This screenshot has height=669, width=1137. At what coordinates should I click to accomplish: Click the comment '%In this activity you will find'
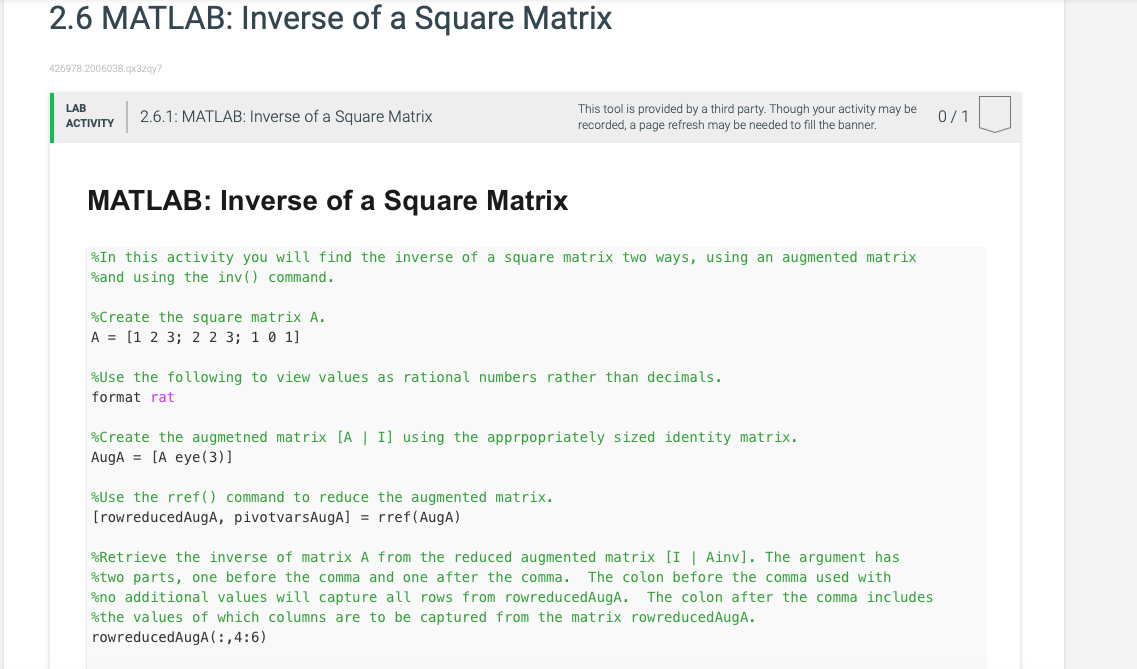503,257
